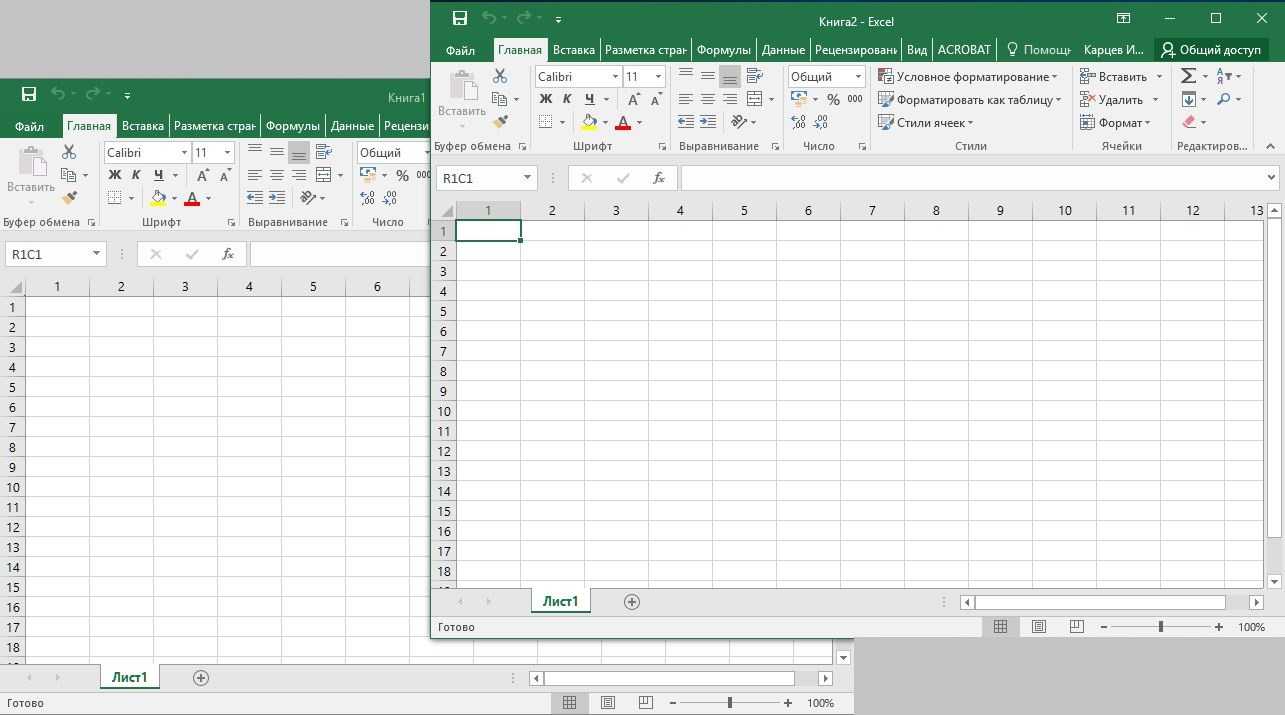Switch to ACROBAT tab in Книга2
This screenshot has height=715, width=1285.
(x=964, y=49)
